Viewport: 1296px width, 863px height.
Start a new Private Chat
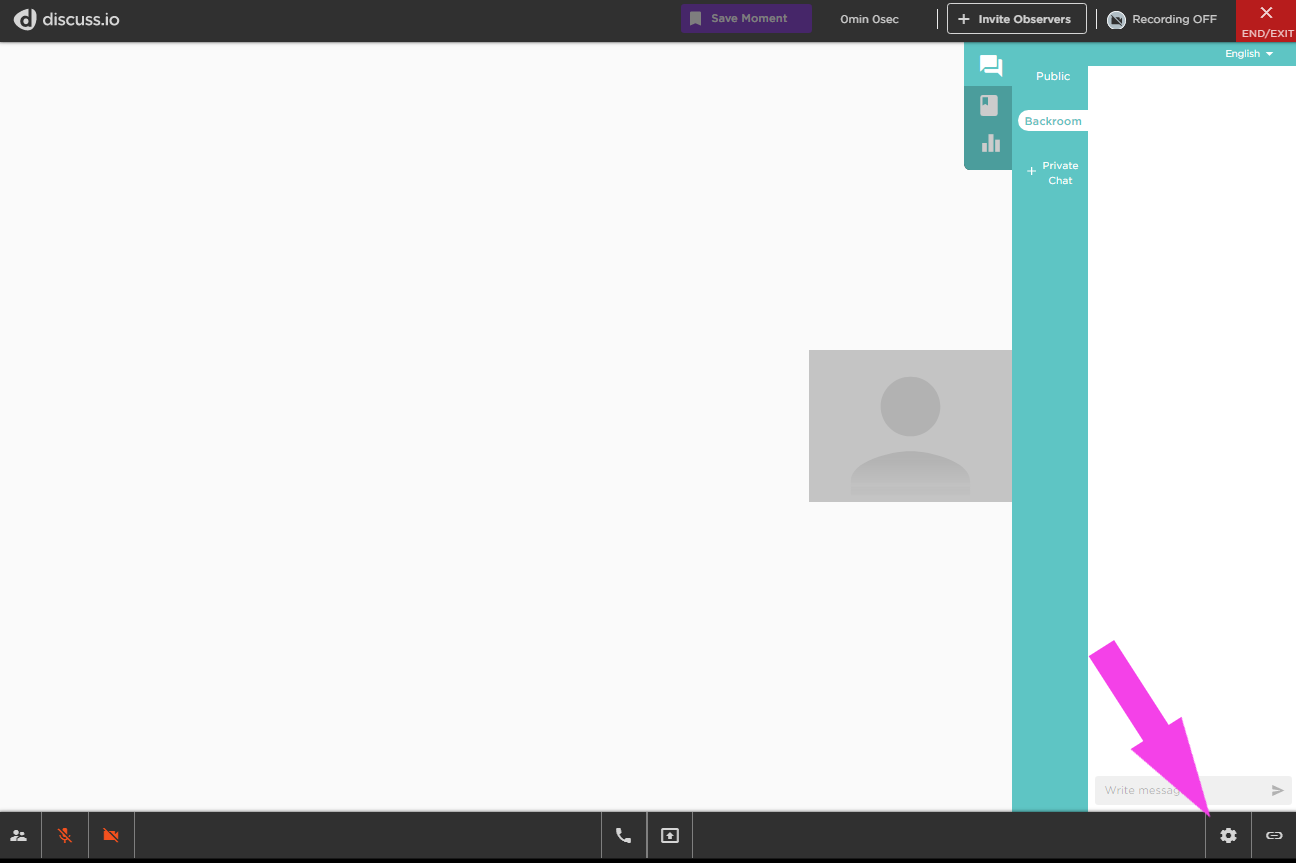pyautogui.click(x=1054, y=173)
